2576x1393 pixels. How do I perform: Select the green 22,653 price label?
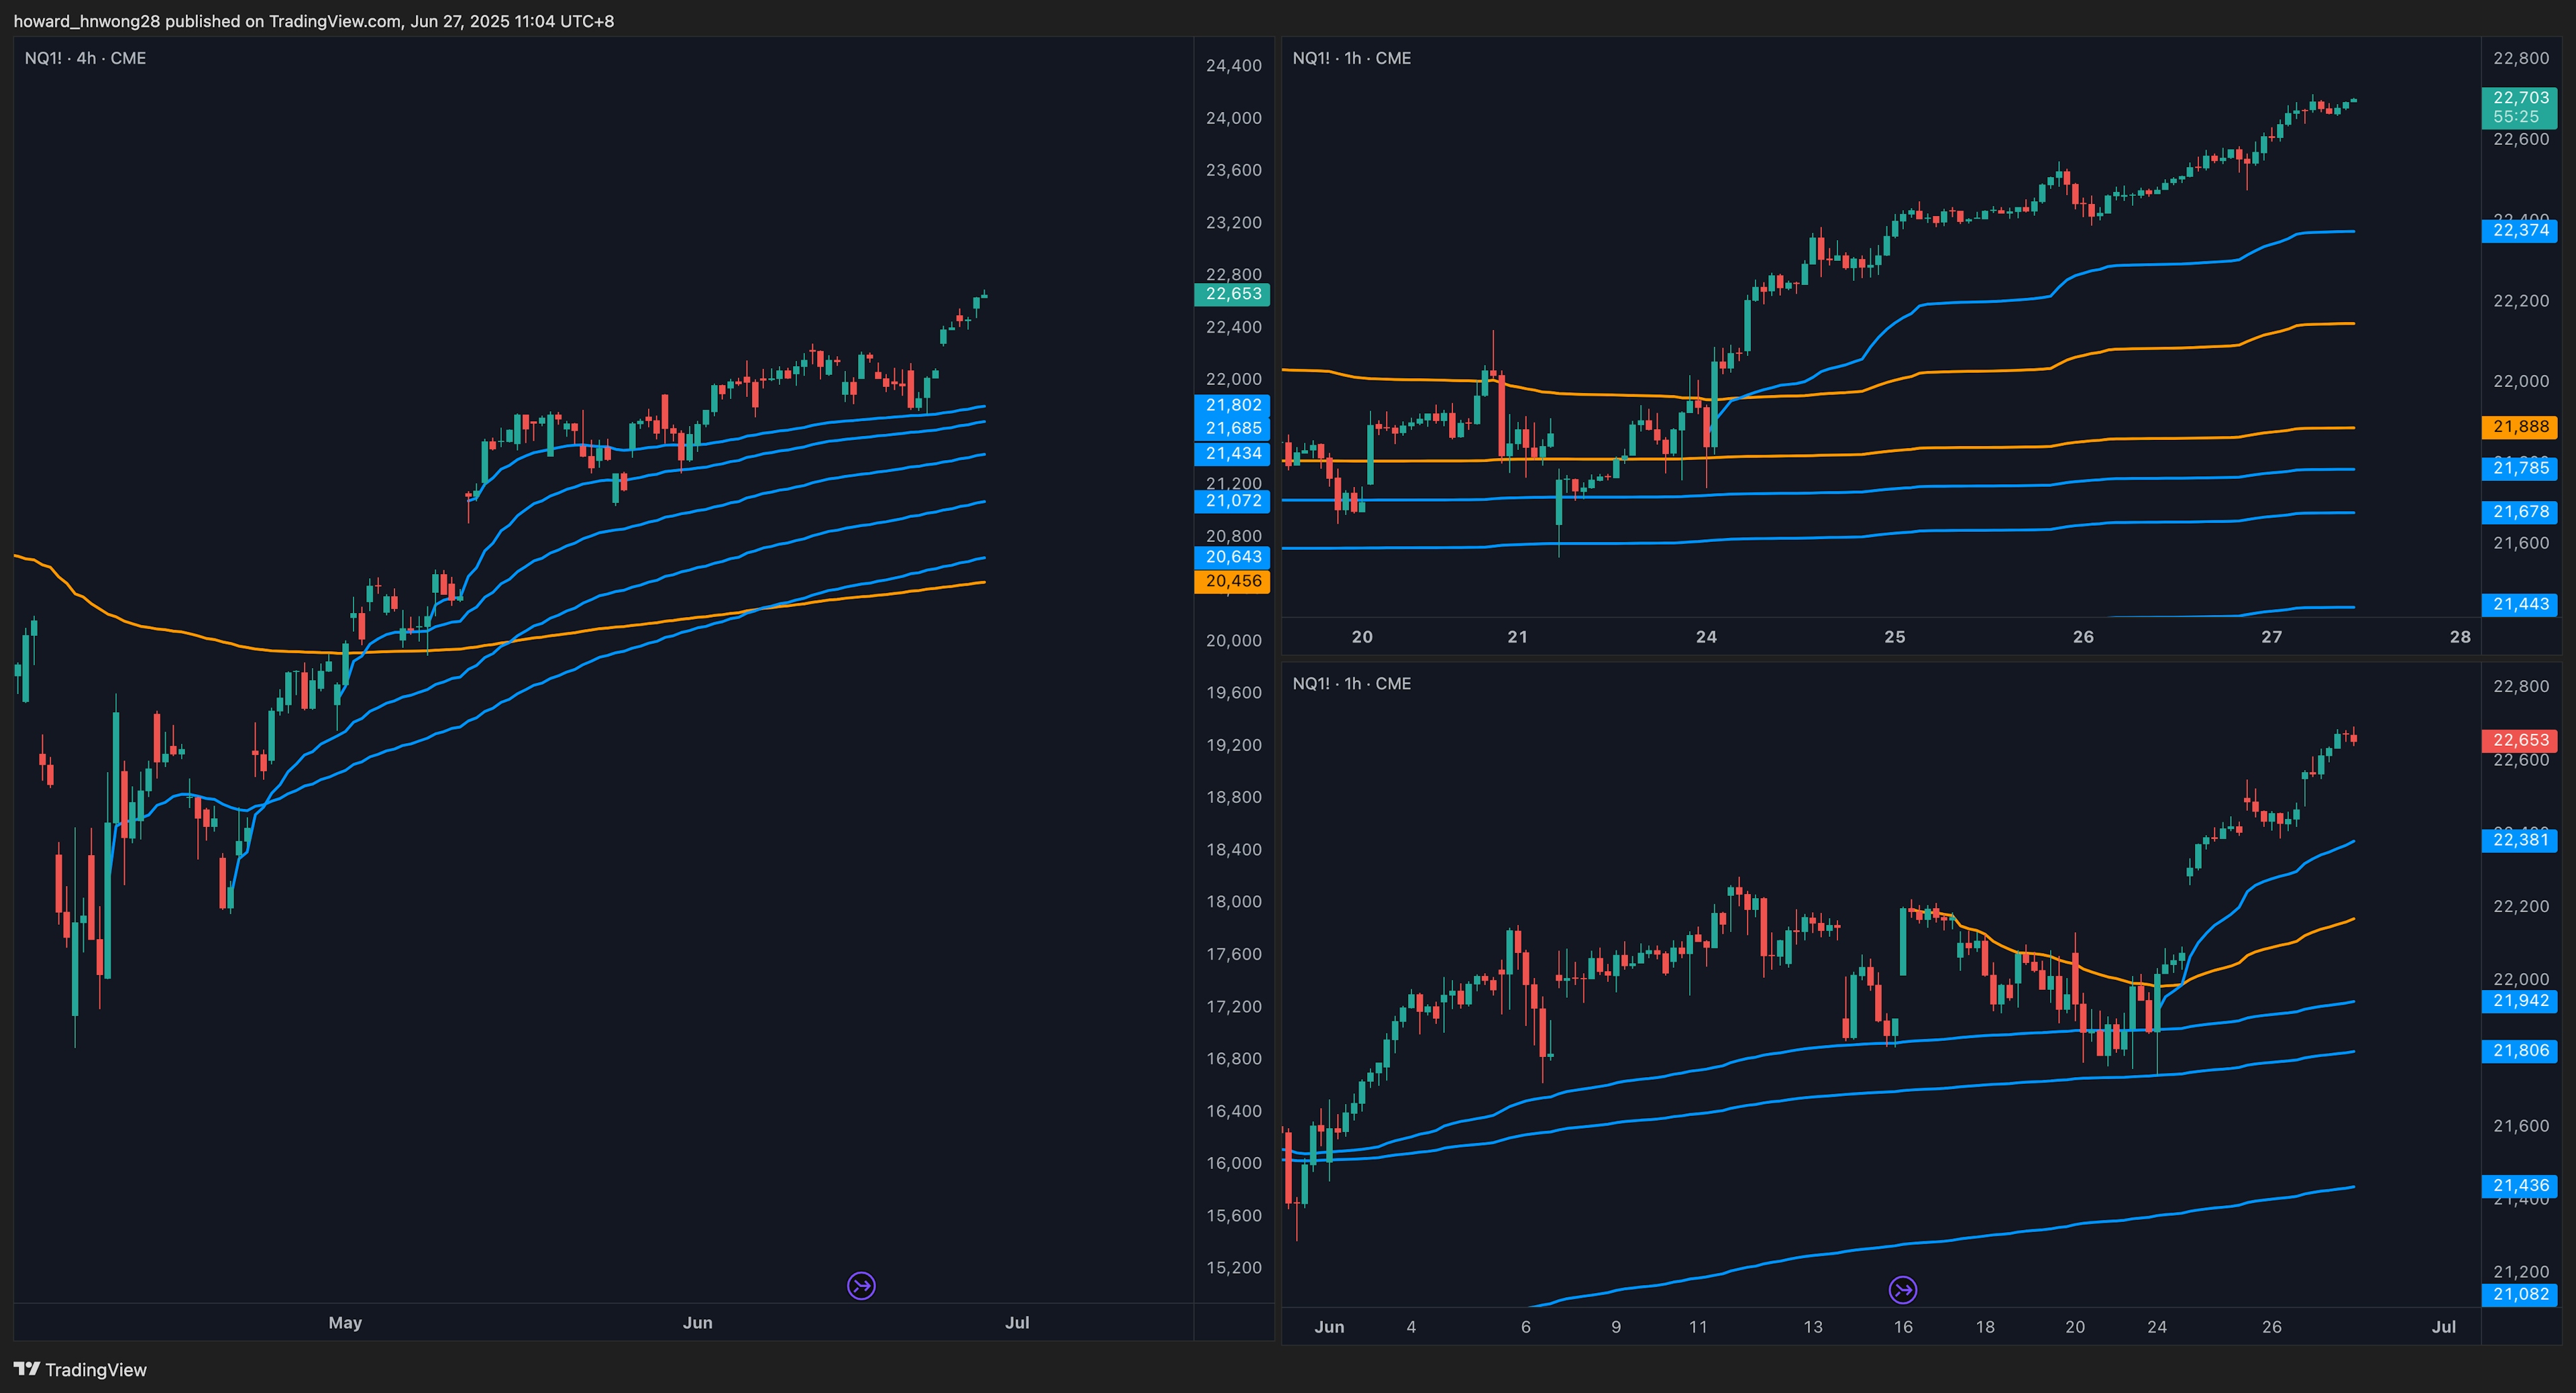(1232, 294)
